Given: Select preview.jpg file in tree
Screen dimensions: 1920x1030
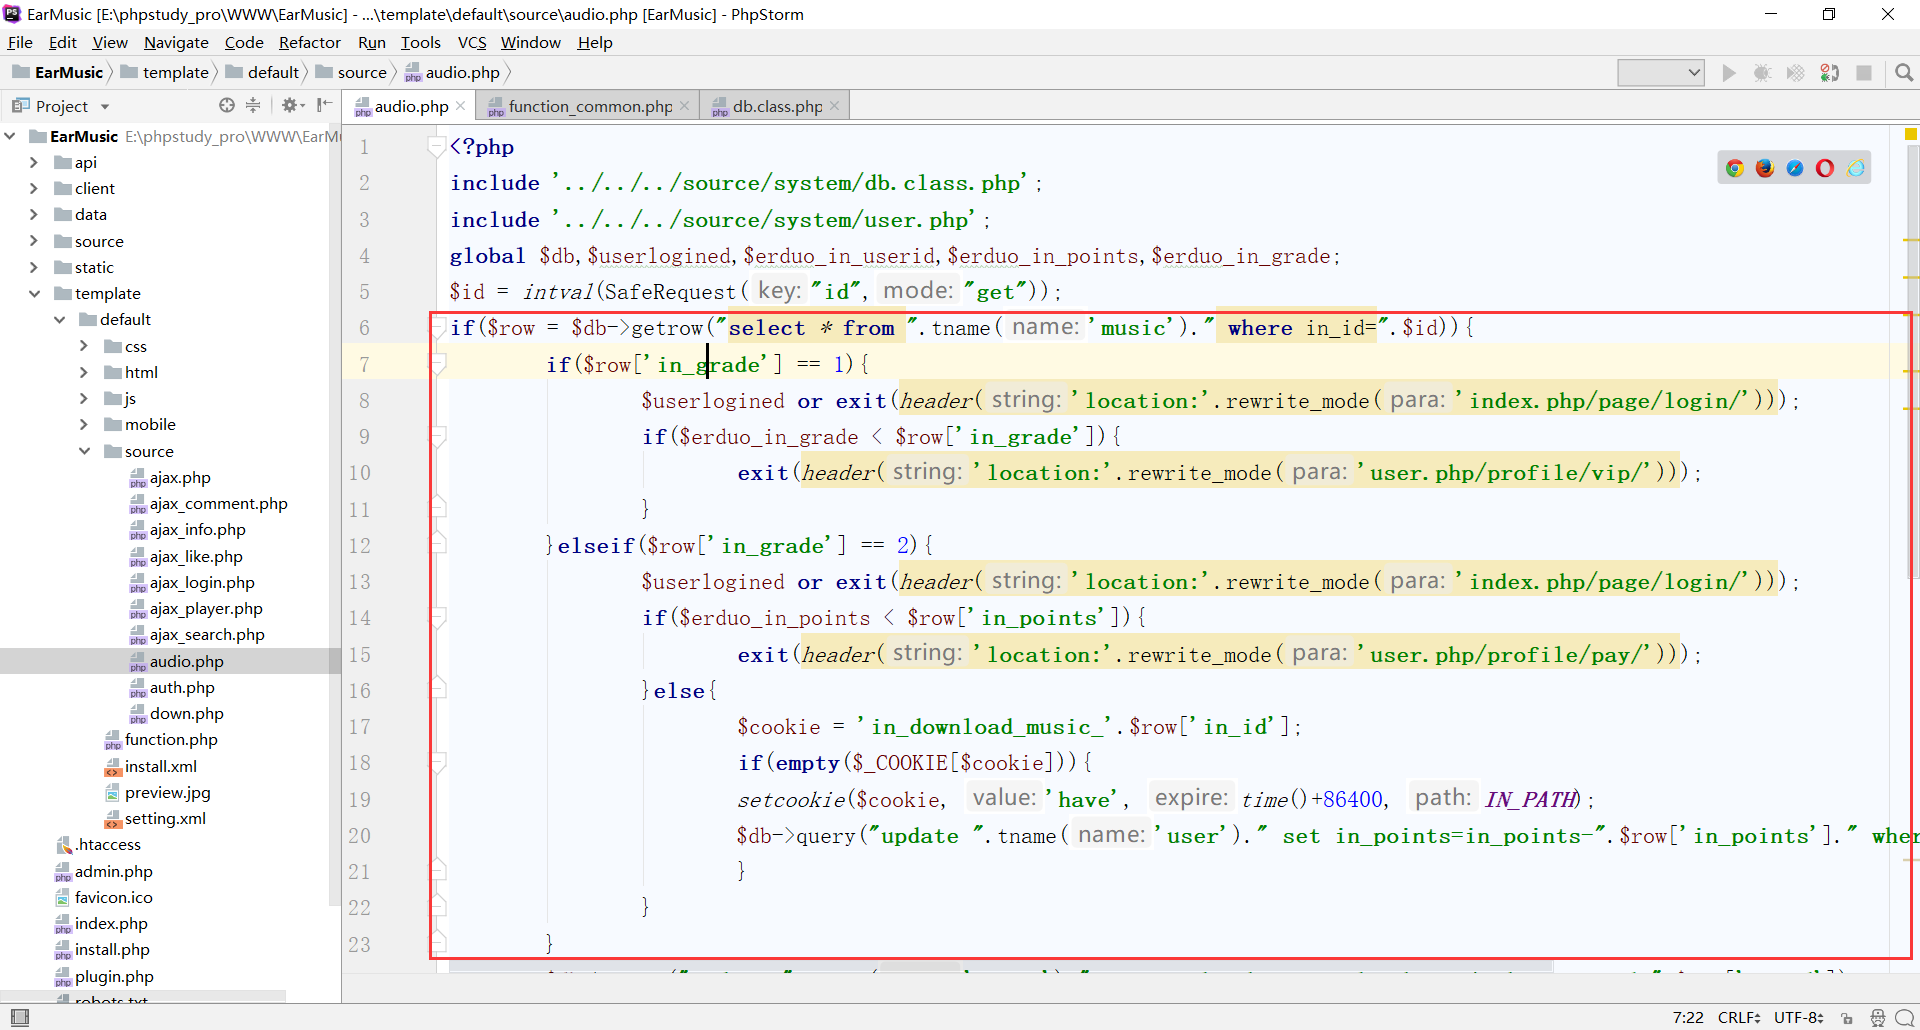Looking at the screenshot, I should pos(158,792).
